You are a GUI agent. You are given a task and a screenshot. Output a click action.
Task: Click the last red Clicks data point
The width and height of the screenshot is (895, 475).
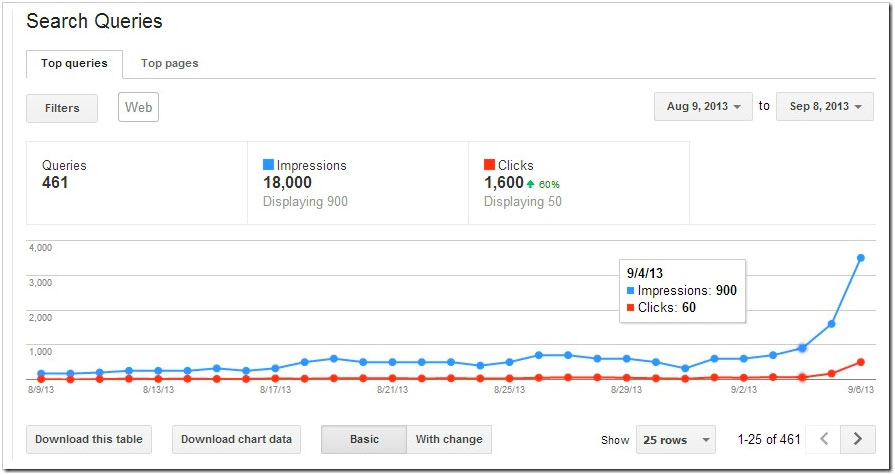point(860,362)
